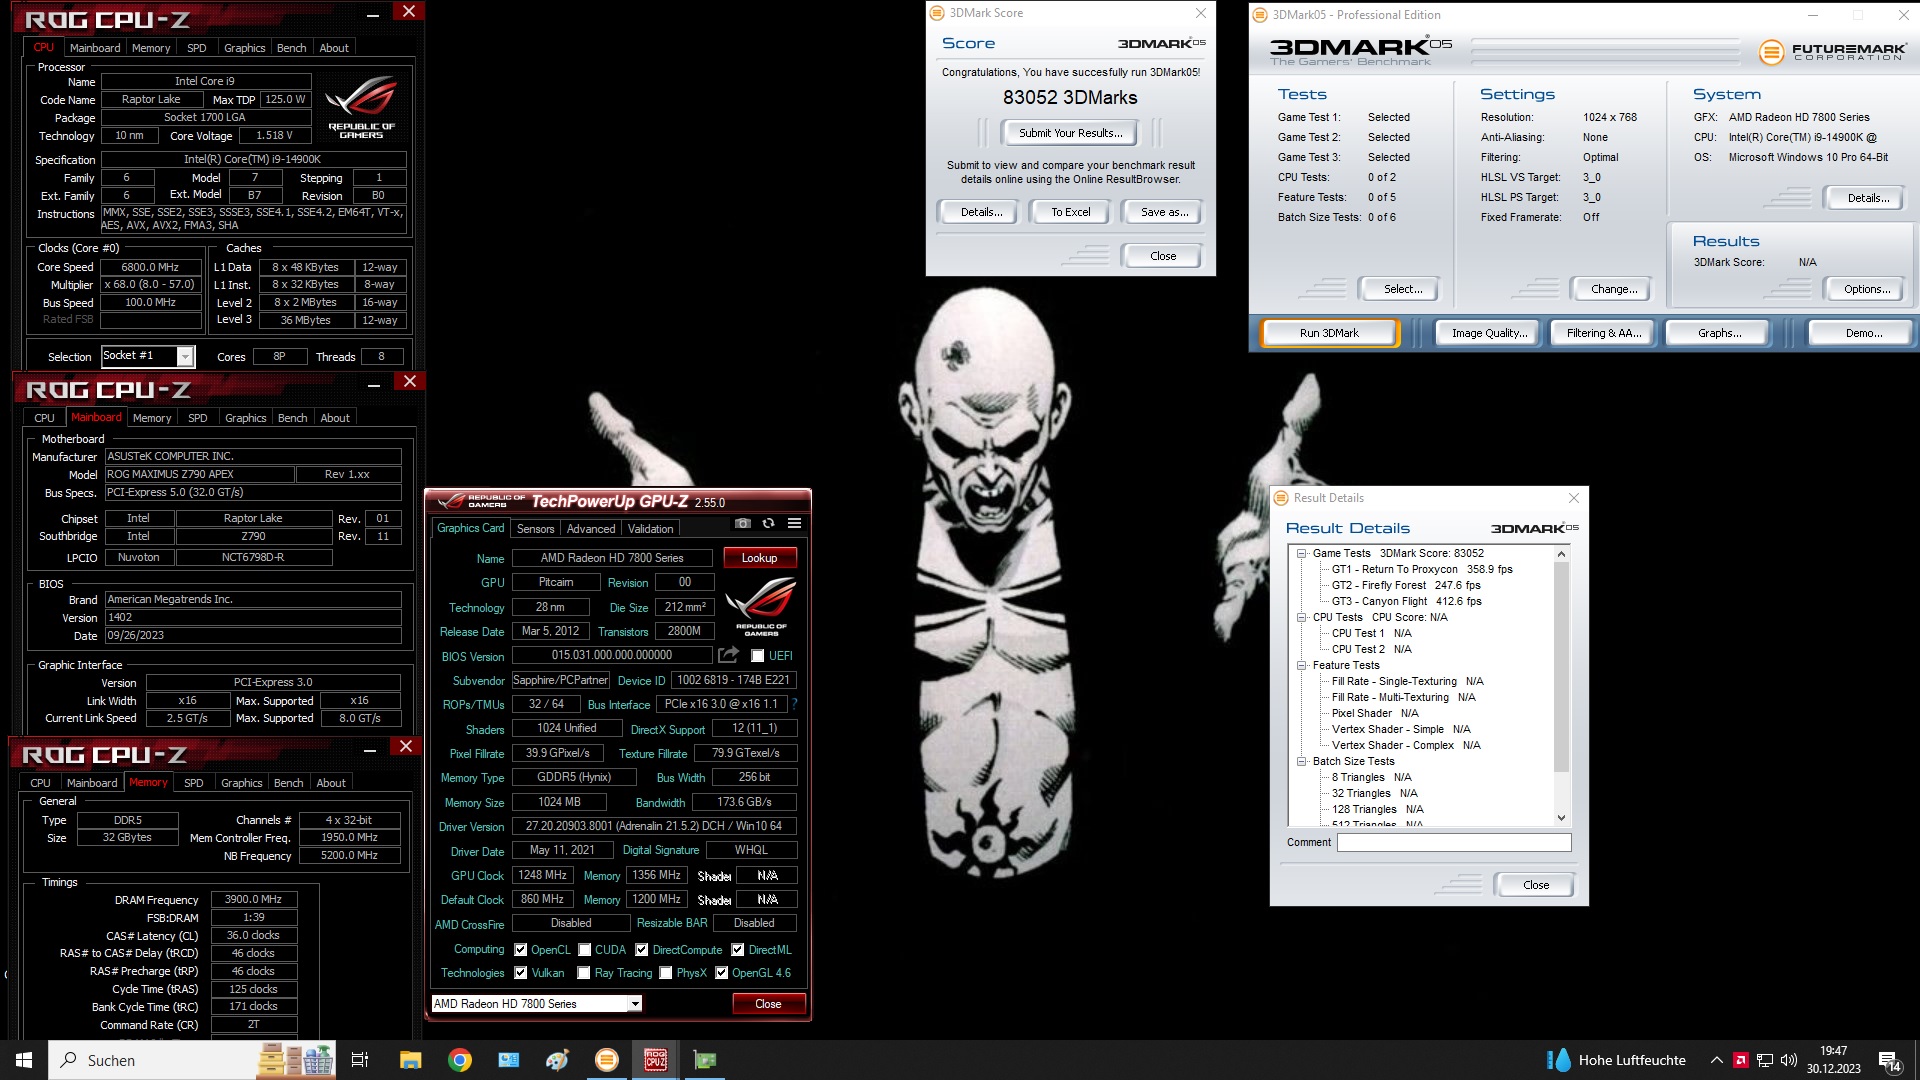The height and width of the screenshot is (1080, 1920).
Task: Open the Validation tab in GPU-Z
Action: pyautogui.click(x=651, y=529)
